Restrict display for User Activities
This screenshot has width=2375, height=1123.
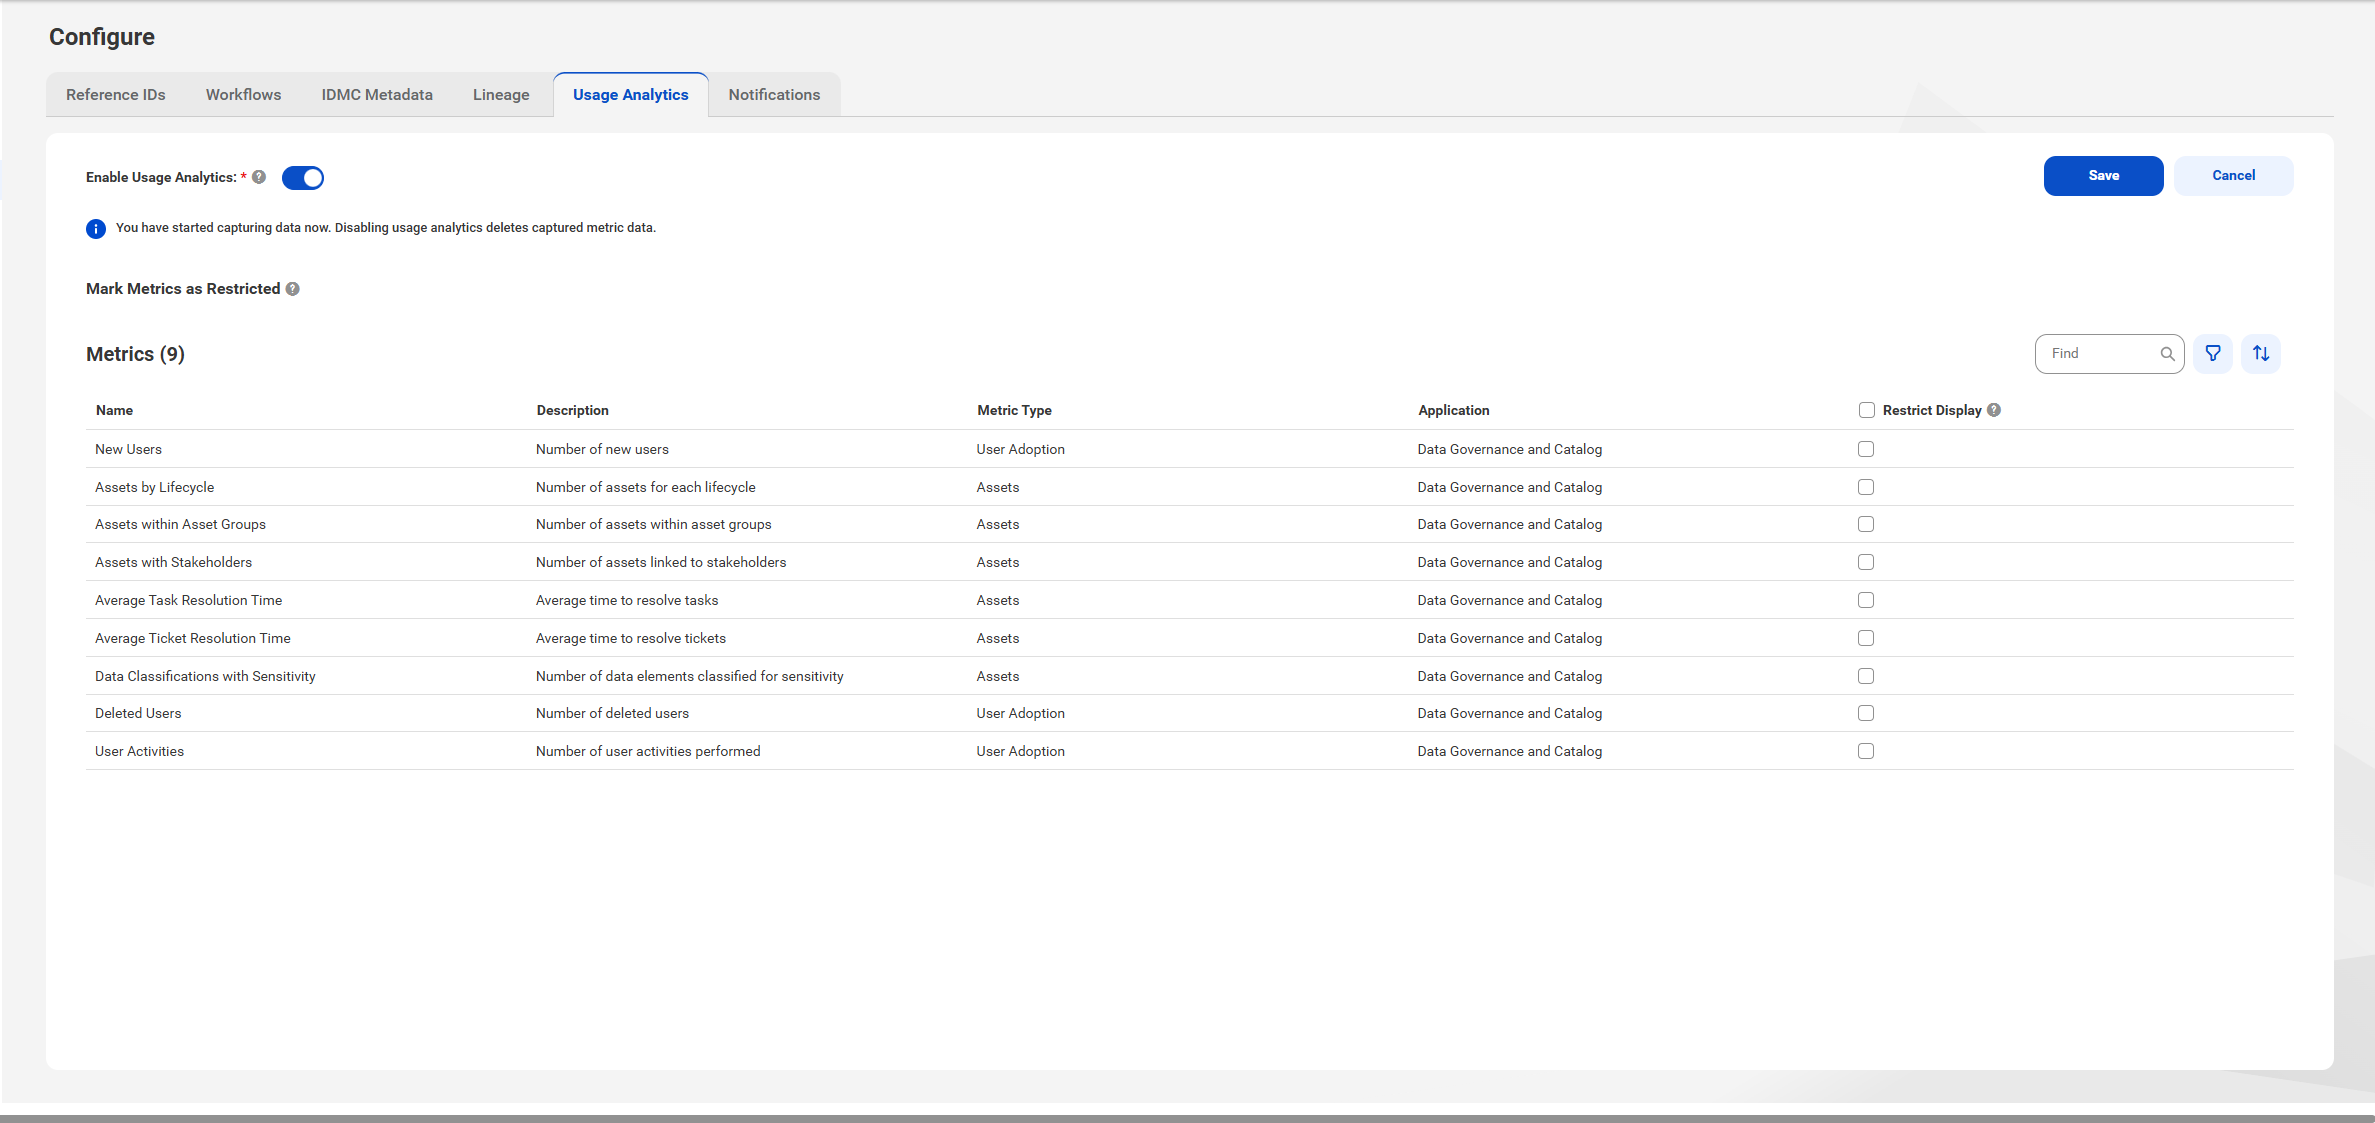[x=1866, y=751]
